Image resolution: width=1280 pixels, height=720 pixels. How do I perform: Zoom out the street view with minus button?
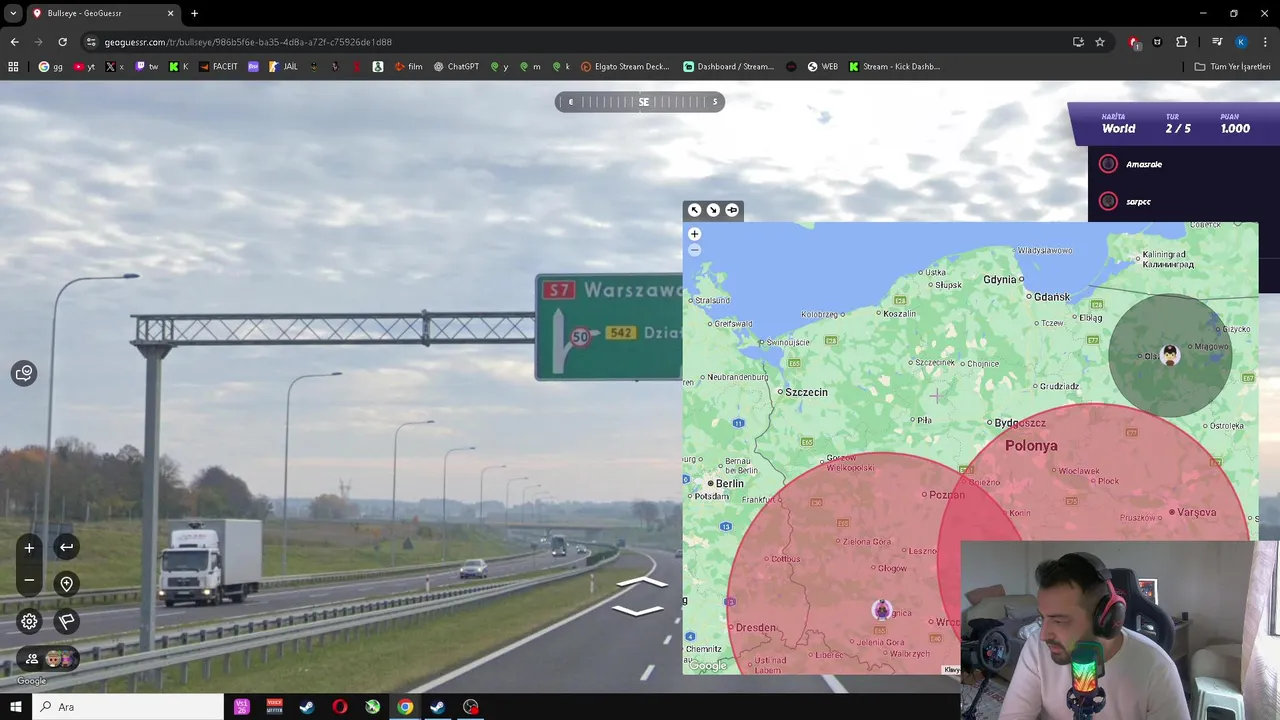pyautogui.click(x=29, y=580)
